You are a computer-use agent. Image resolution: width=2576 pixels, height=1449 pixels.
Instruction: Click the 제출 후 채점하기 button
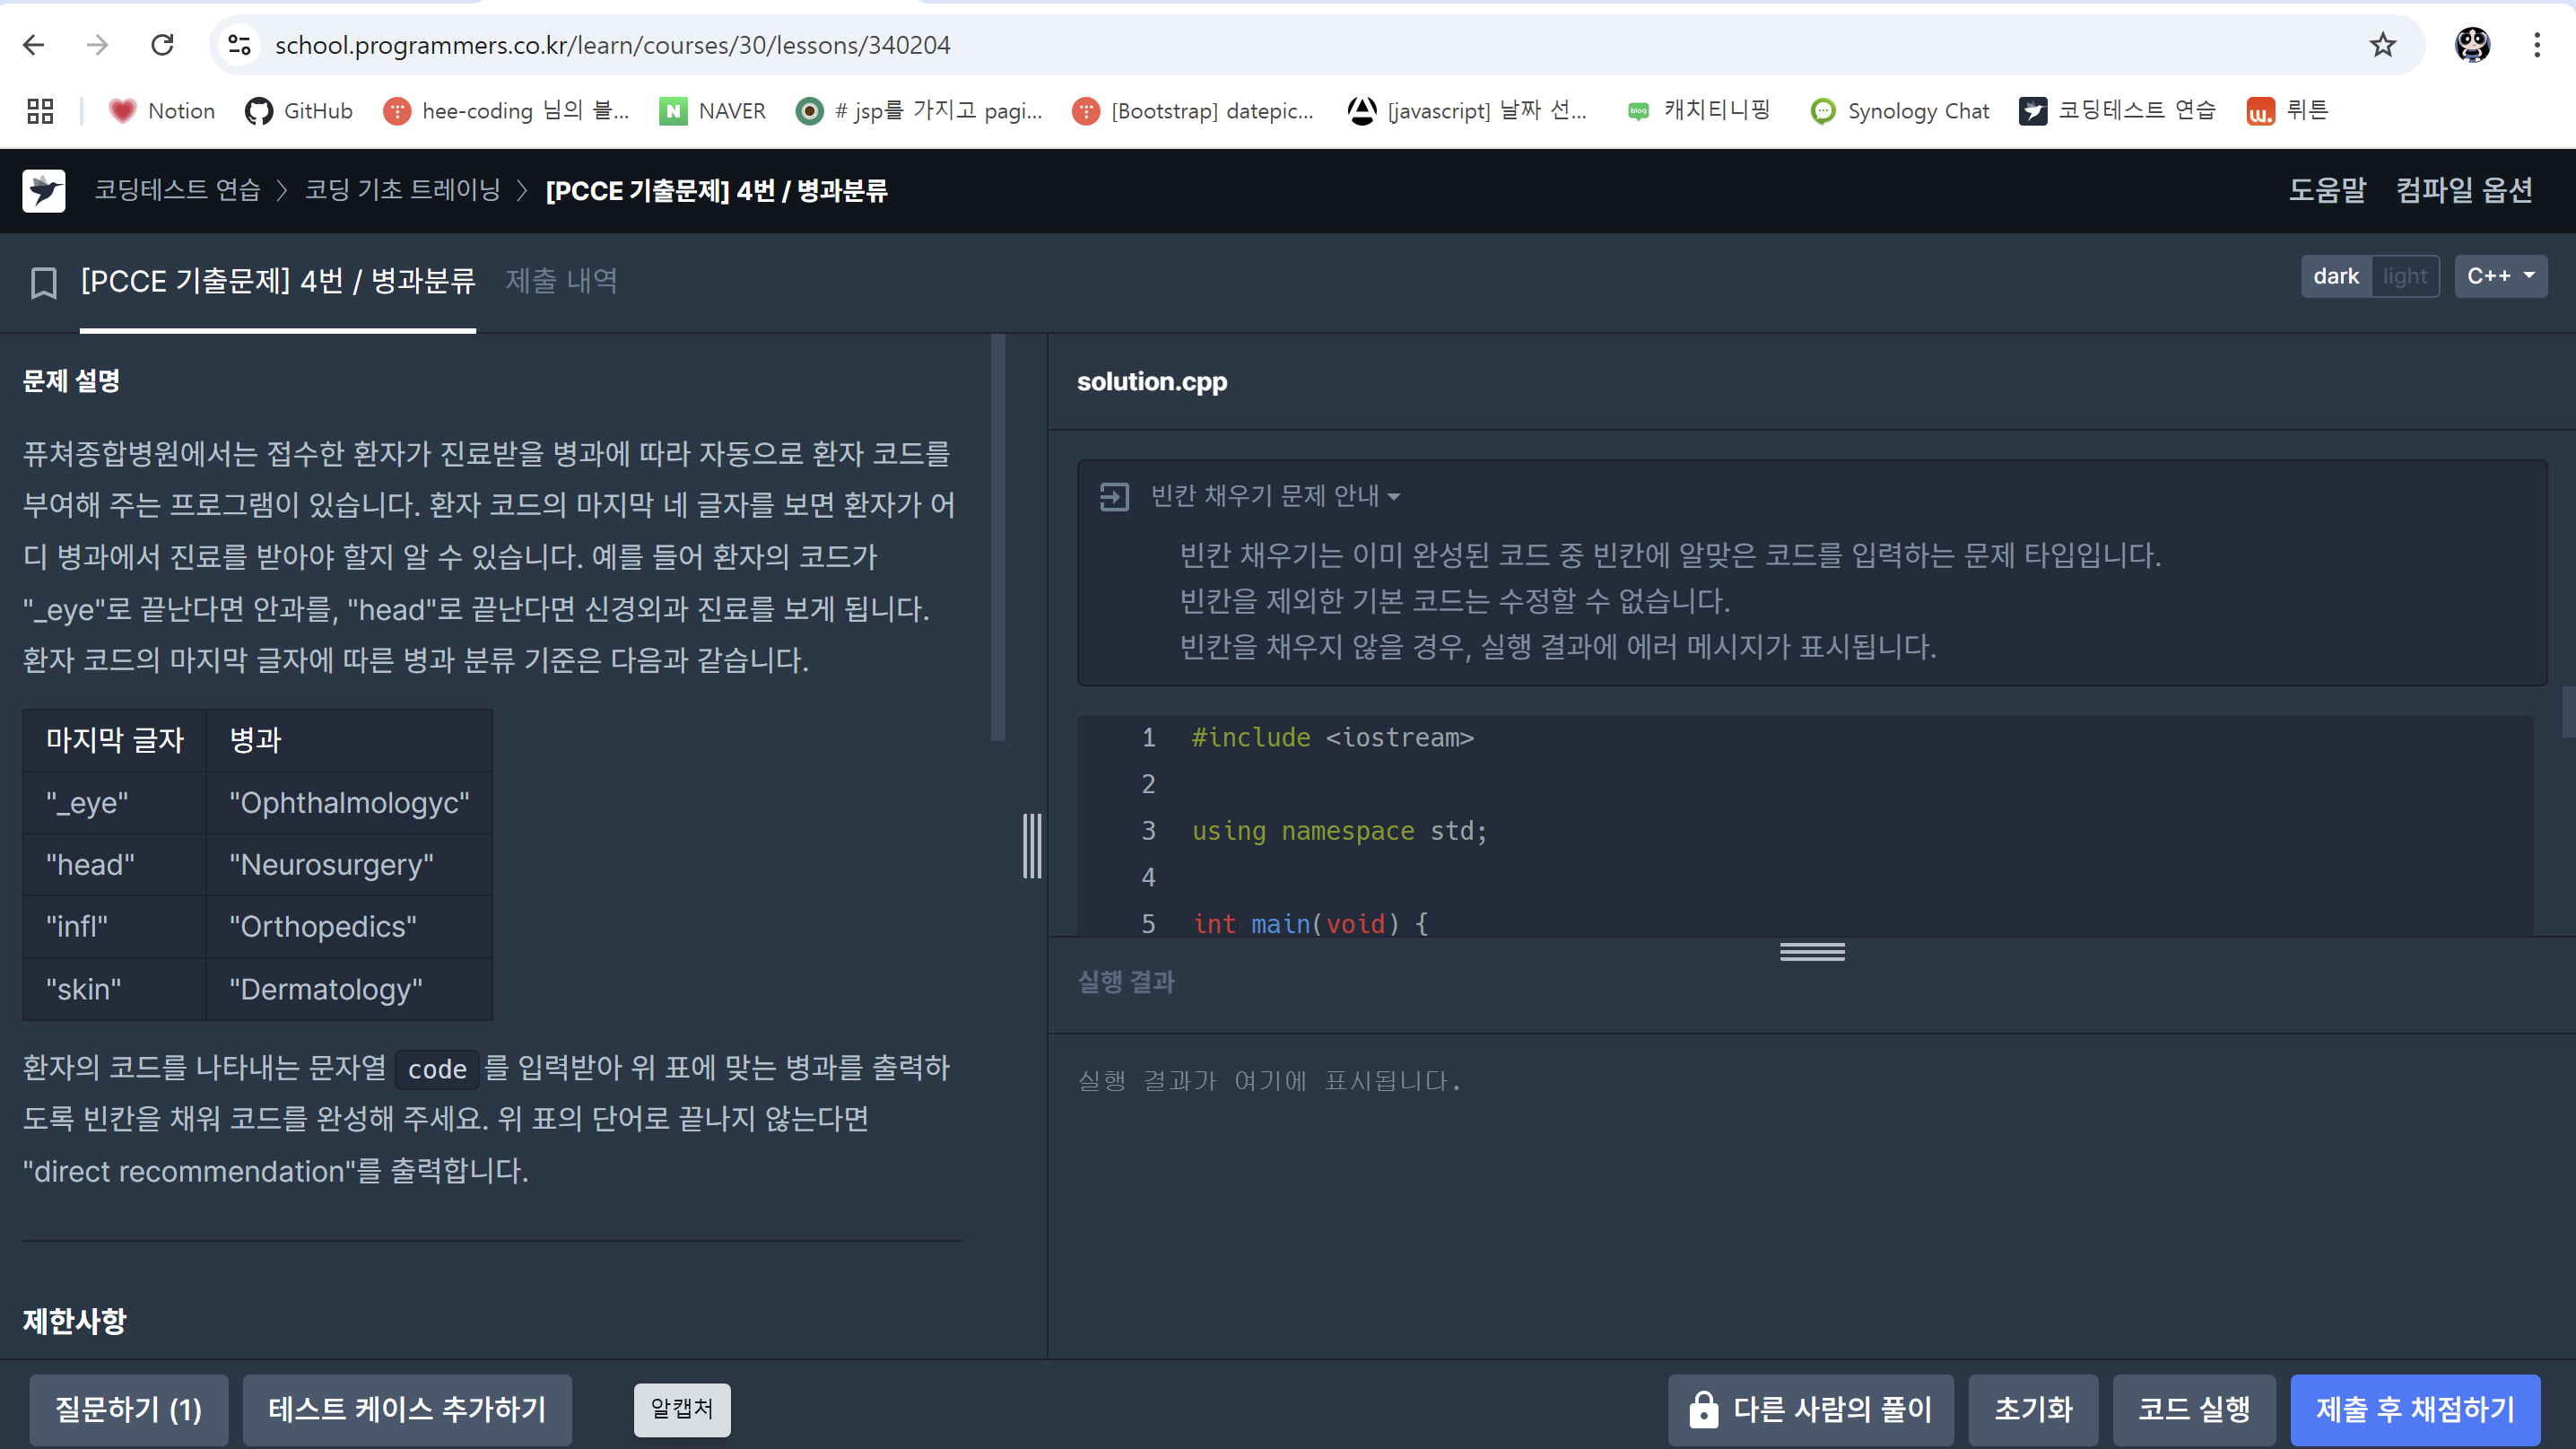[x=2414, y=1409]
